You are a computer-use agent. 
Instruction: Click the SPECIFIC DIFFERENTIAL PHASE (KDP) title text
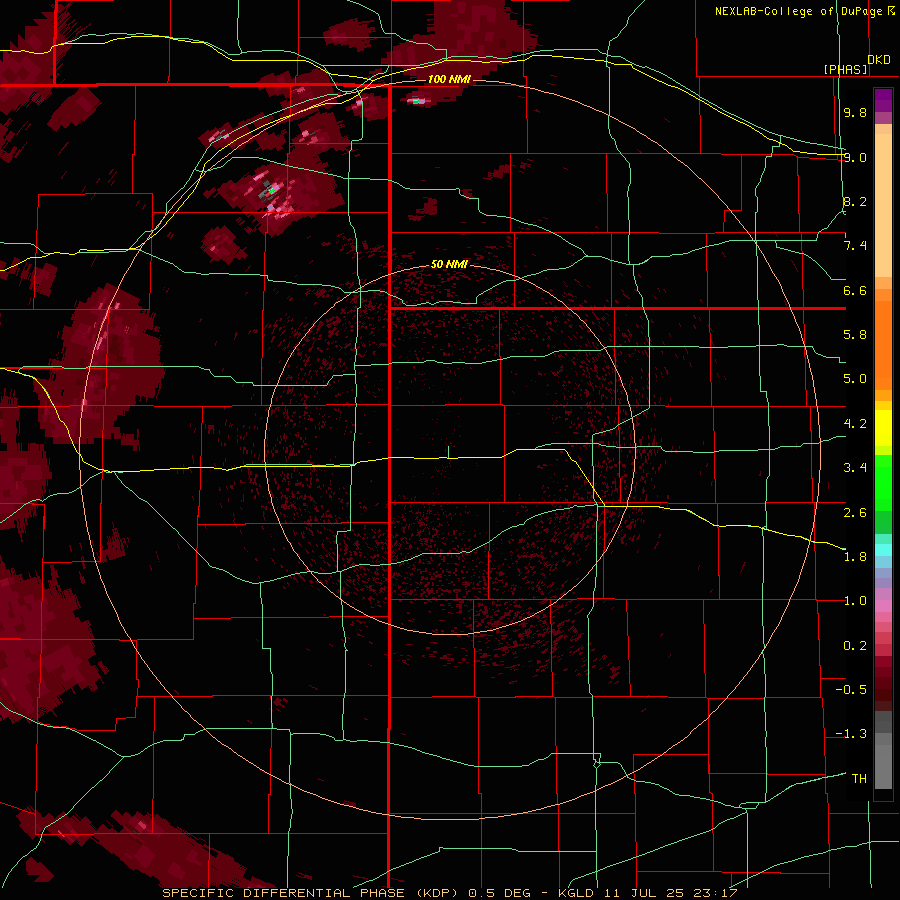[313, 893]
